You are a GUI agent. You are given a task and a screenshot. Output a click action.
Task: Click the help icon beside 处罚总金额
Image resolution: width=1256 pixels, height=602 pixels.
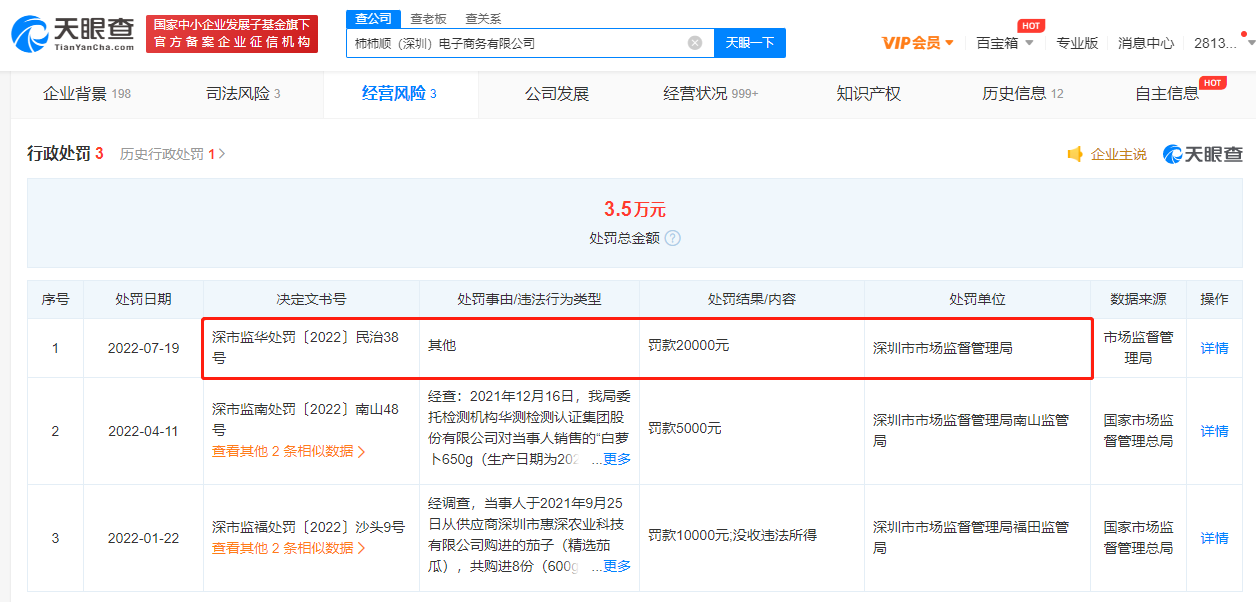click(x=673, y=238)
